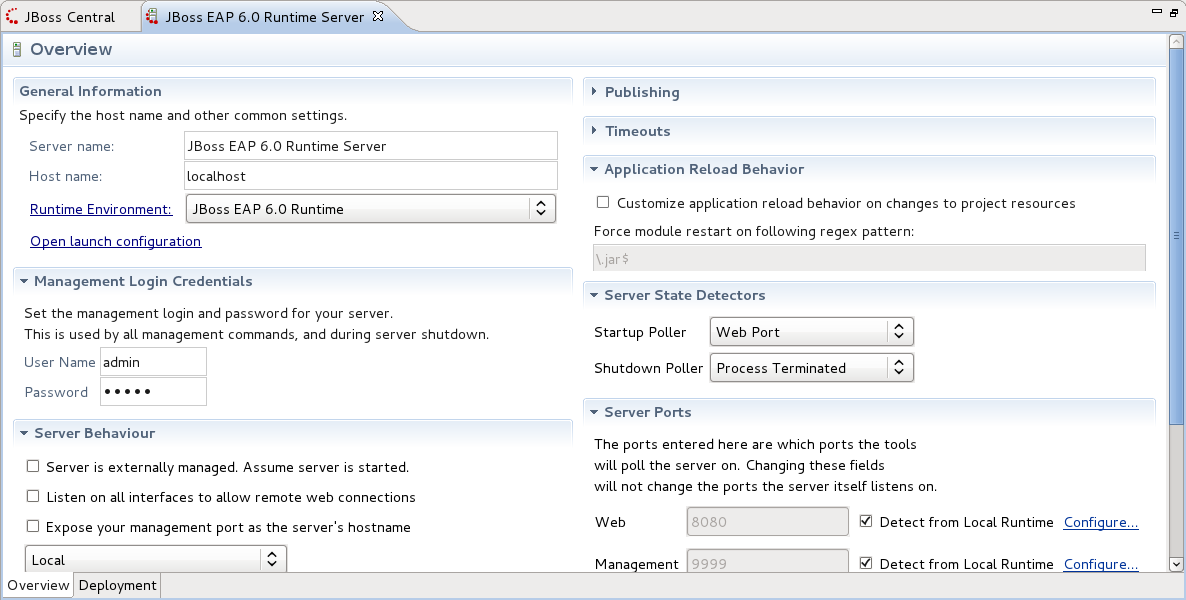This screenshot has width=1186, height=600.
Task: Click the JBoss EAP server tab icon
Action: click(x=152, y=16)
